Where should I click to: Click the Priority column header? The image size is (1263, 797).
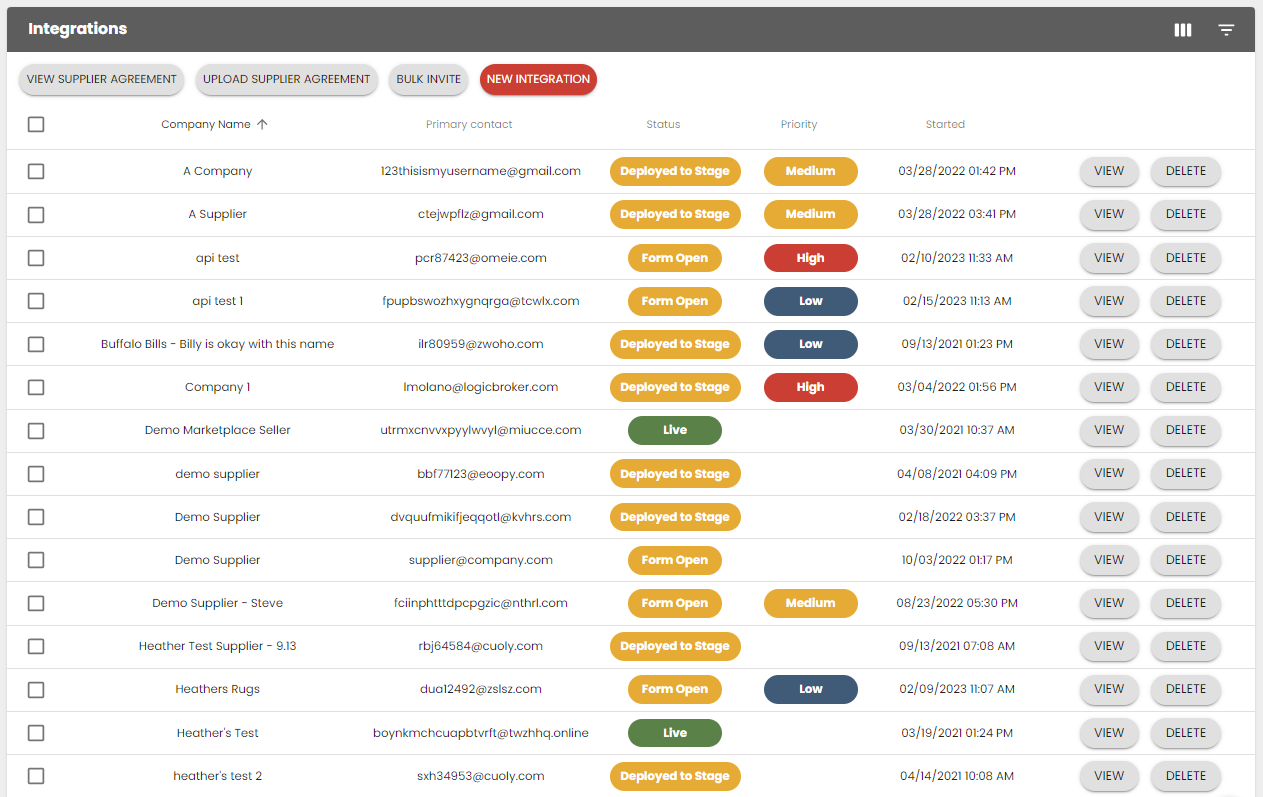coord(798,125)
